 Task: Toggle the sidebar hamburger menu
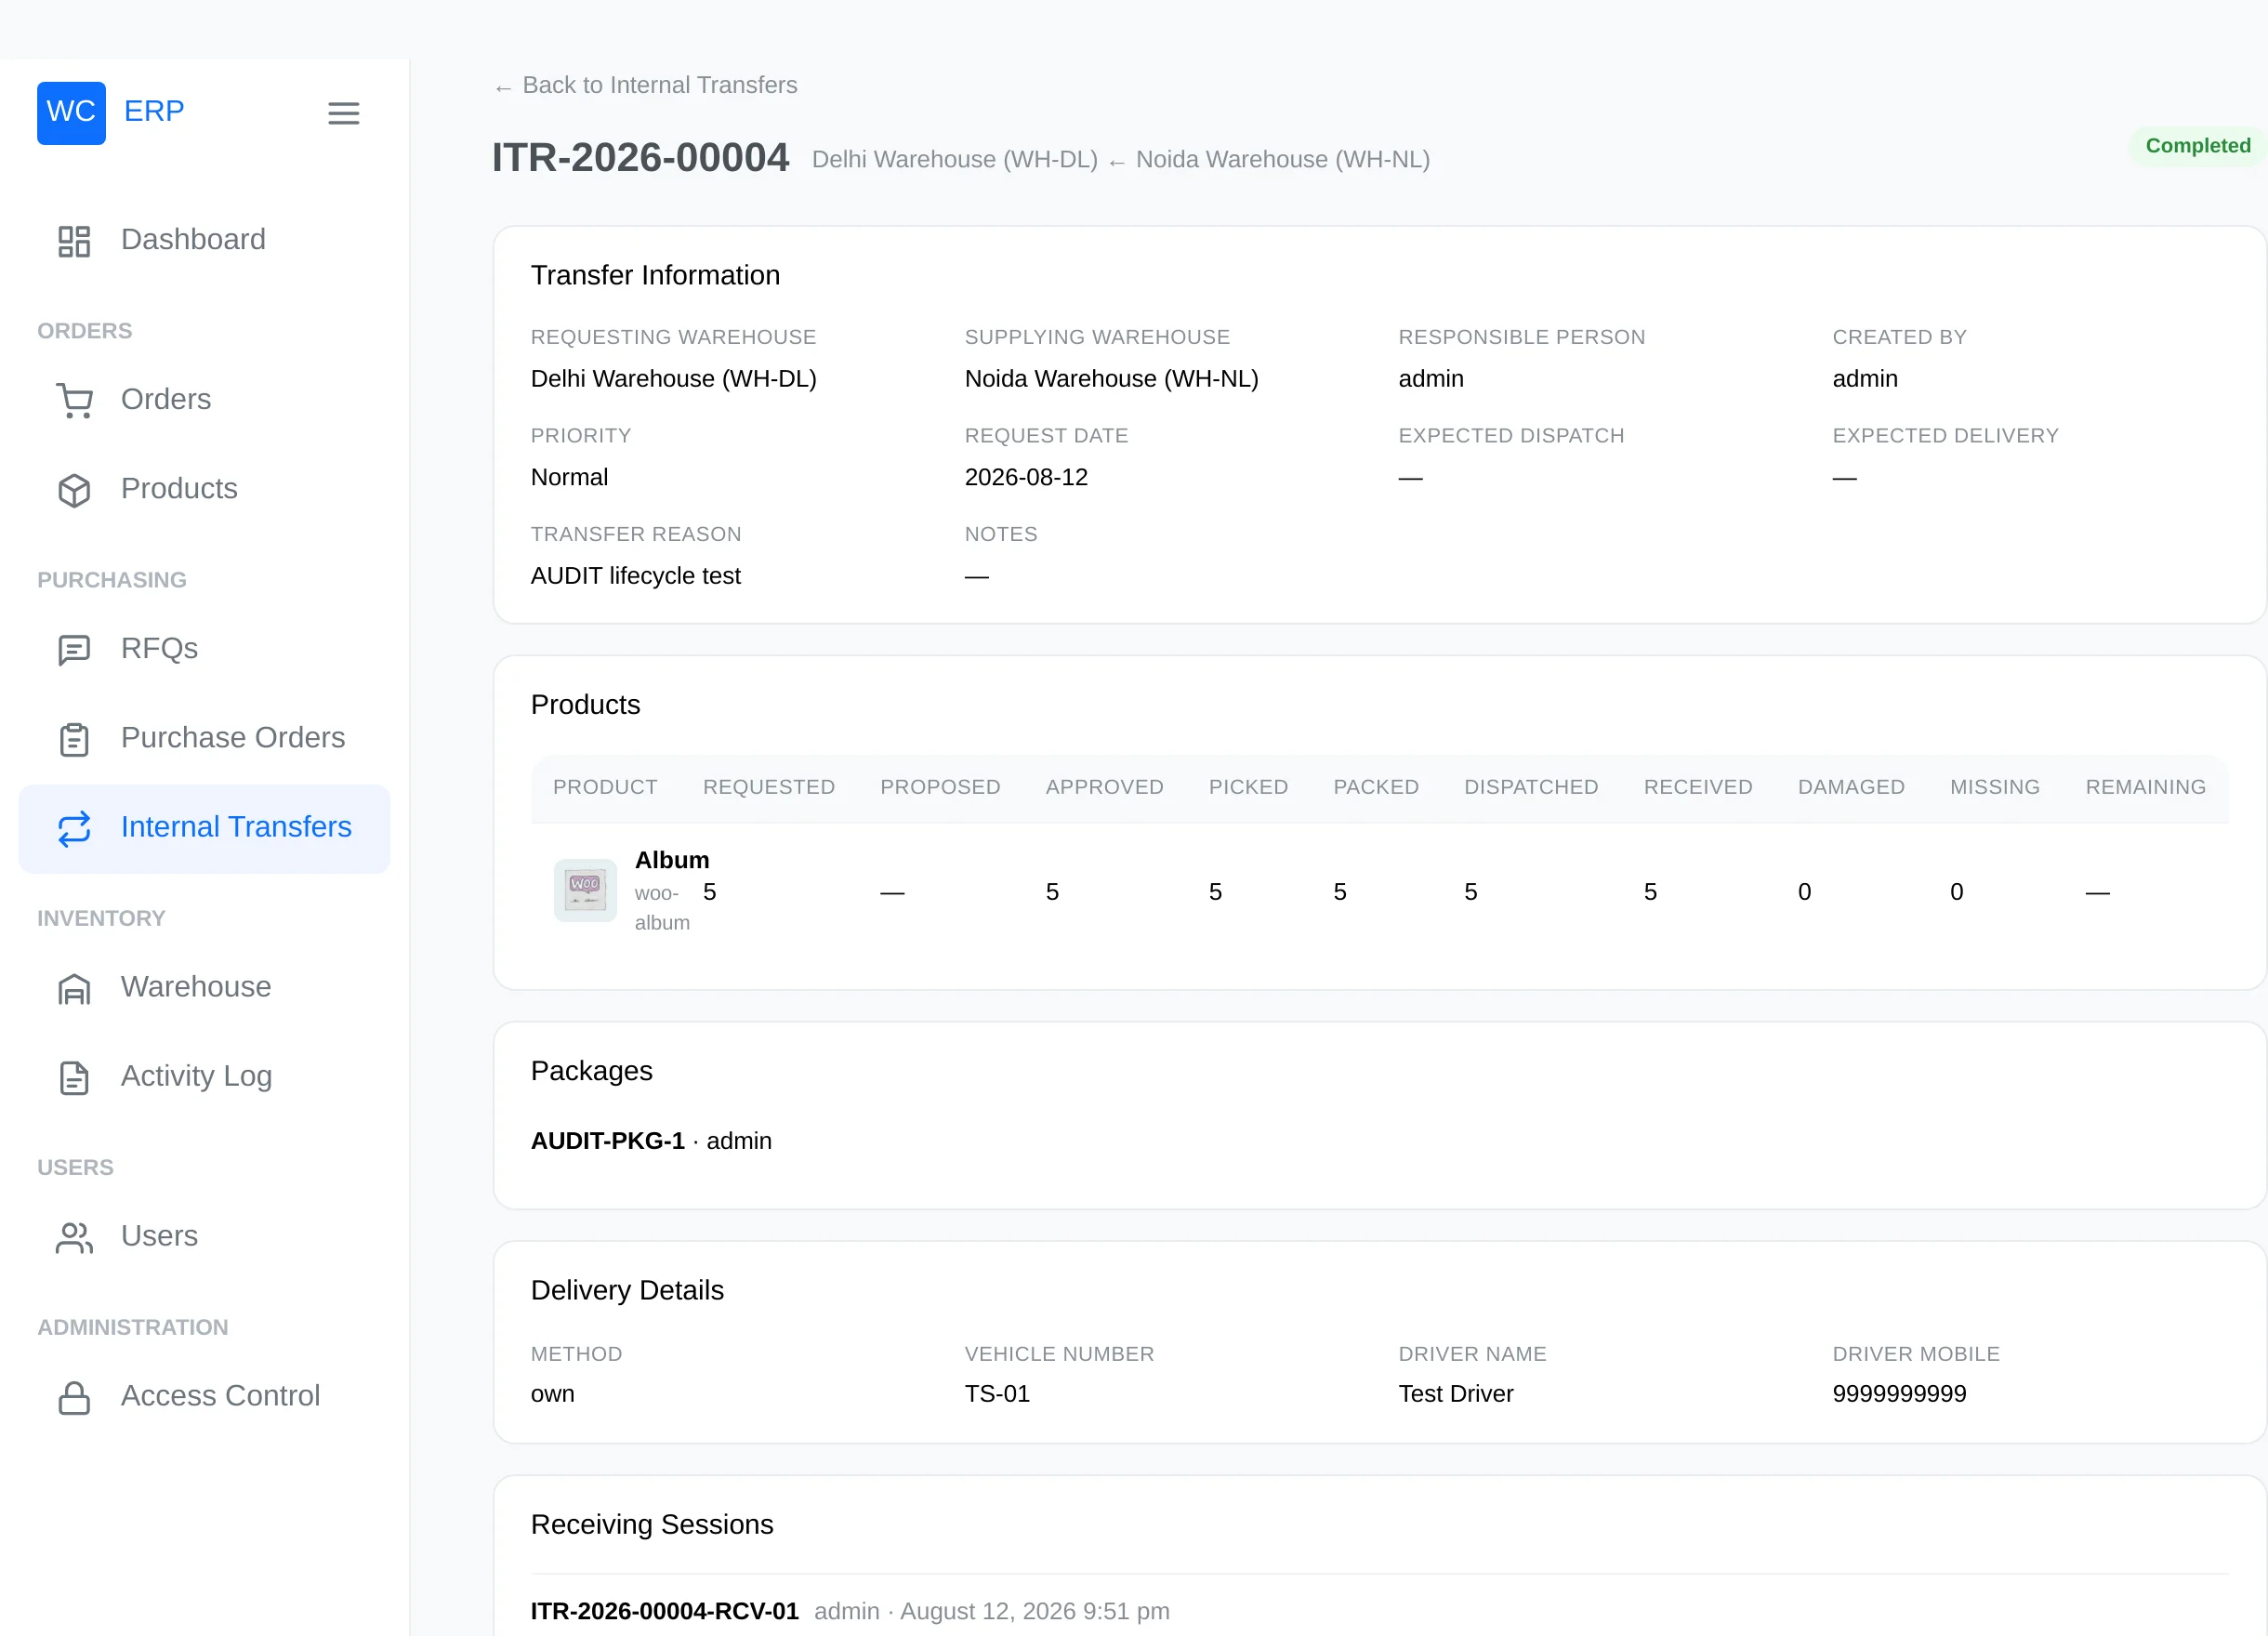point(343,113)
